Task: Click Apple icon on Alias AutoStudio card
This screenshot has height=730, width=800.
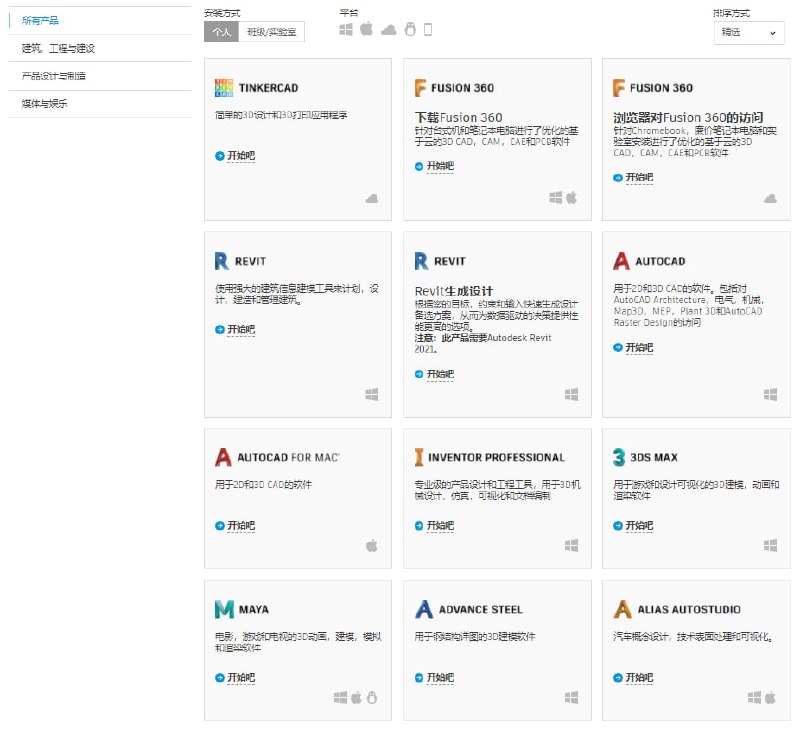Action: click(x=770, y=697)
